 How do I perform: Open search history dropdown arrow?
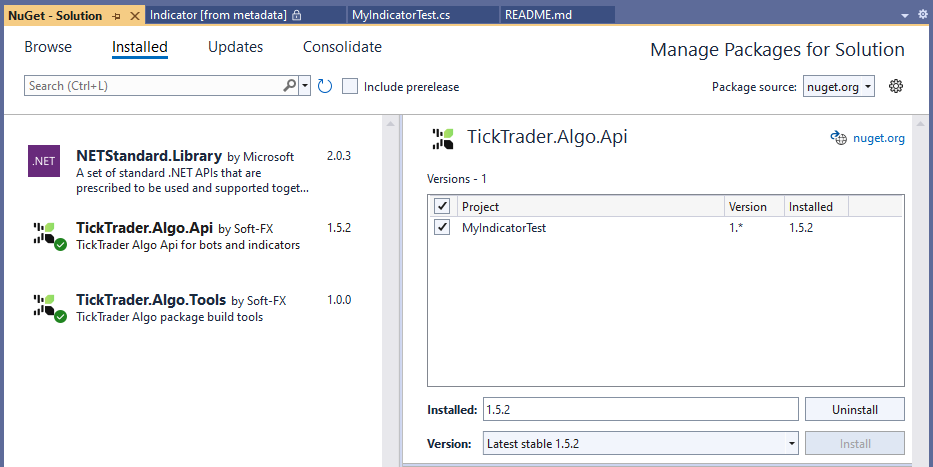(x=305, y=86)
